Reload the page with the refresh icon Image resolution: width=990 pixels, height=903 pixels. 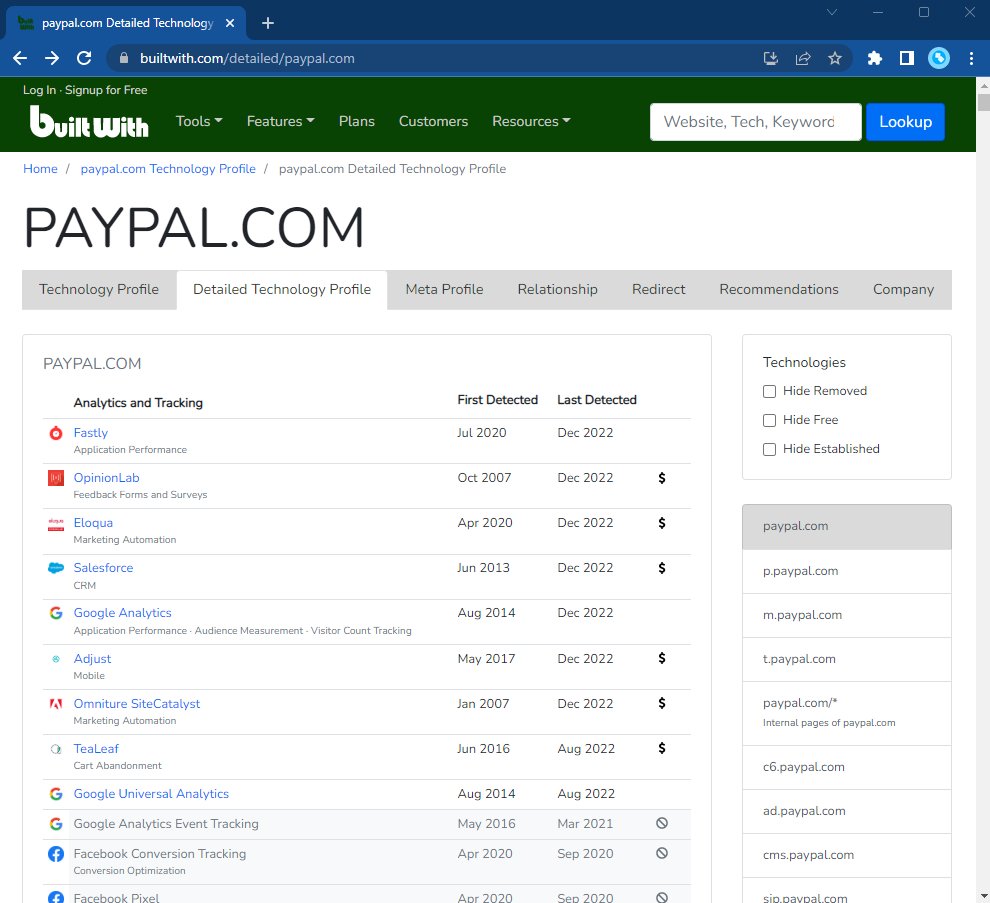[x=84, y=58]
